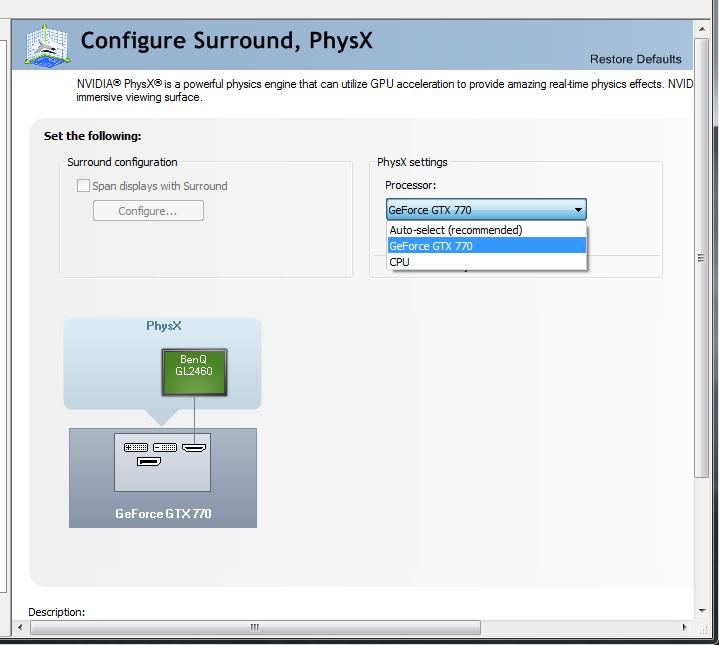Click the BenQ GL2460 monitor thumbnail
Screen dimensions: 719x645
pos(194,372)
